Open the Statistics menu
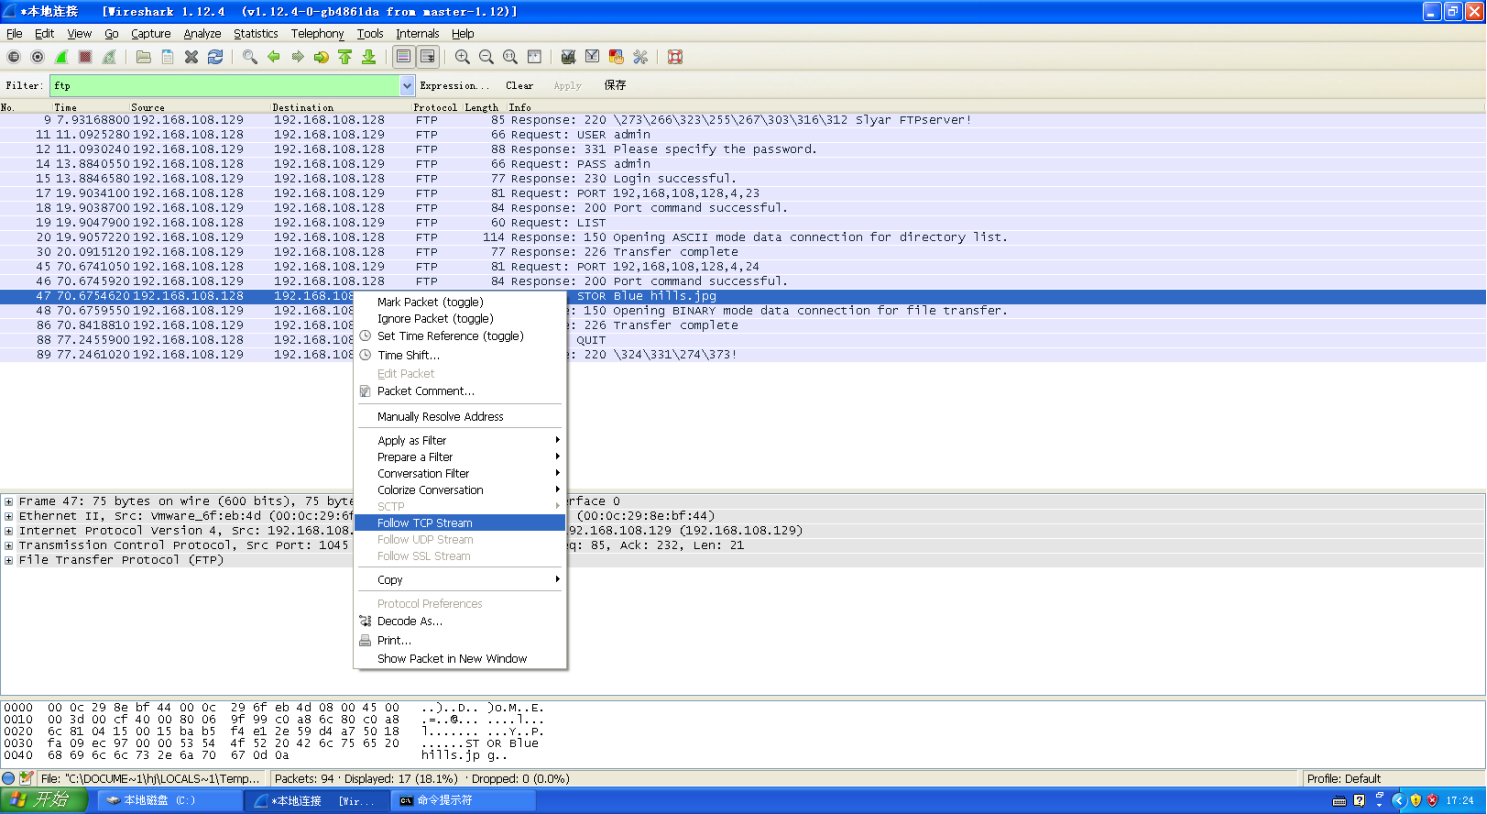 pos(255,34)
